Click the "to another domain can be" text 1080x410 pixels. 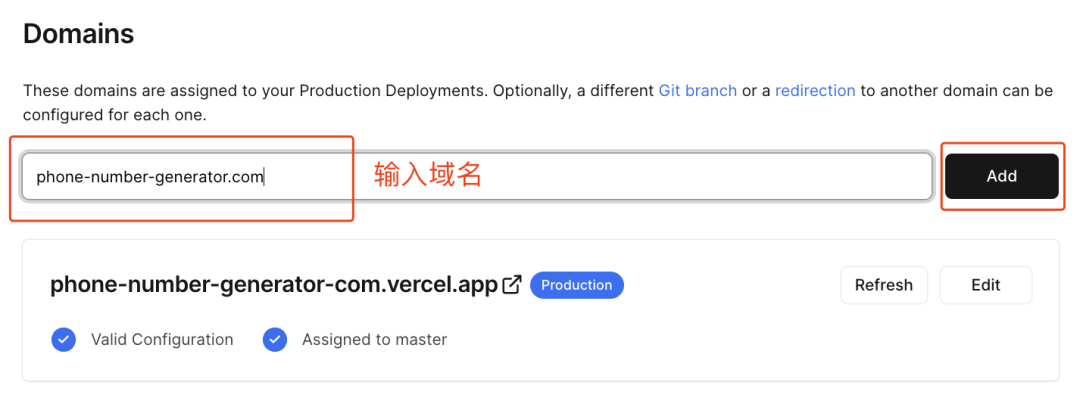956,90
